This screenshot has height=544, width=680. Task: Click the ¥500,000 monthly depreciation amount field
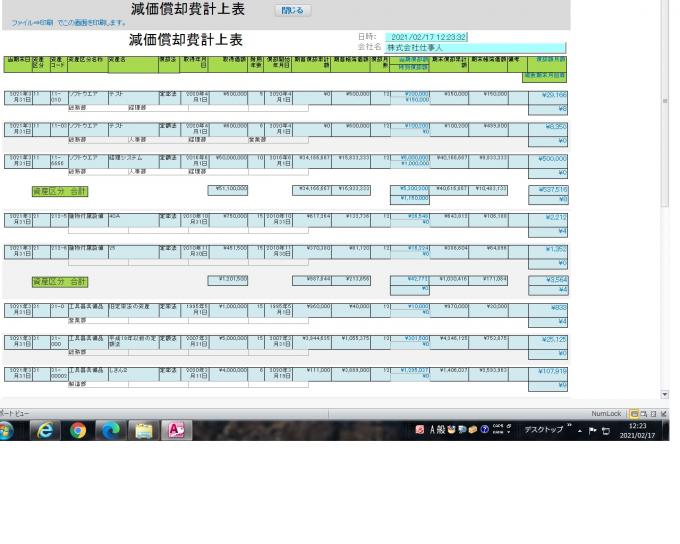[548, 158]
